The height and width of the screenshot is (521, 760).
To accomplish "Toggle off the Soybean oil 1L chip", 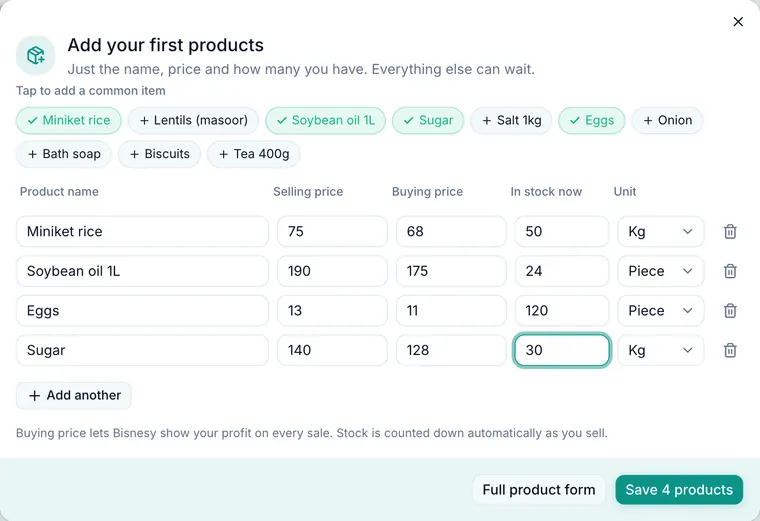I will pos(325,121).
